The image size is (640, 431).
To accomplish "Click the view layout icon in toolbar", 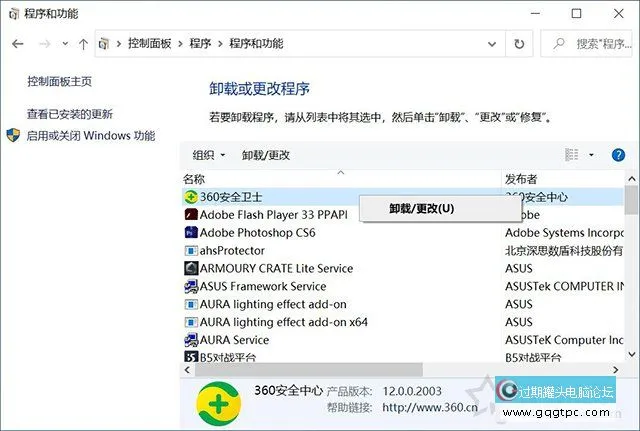I will click(x=571, y=155).
